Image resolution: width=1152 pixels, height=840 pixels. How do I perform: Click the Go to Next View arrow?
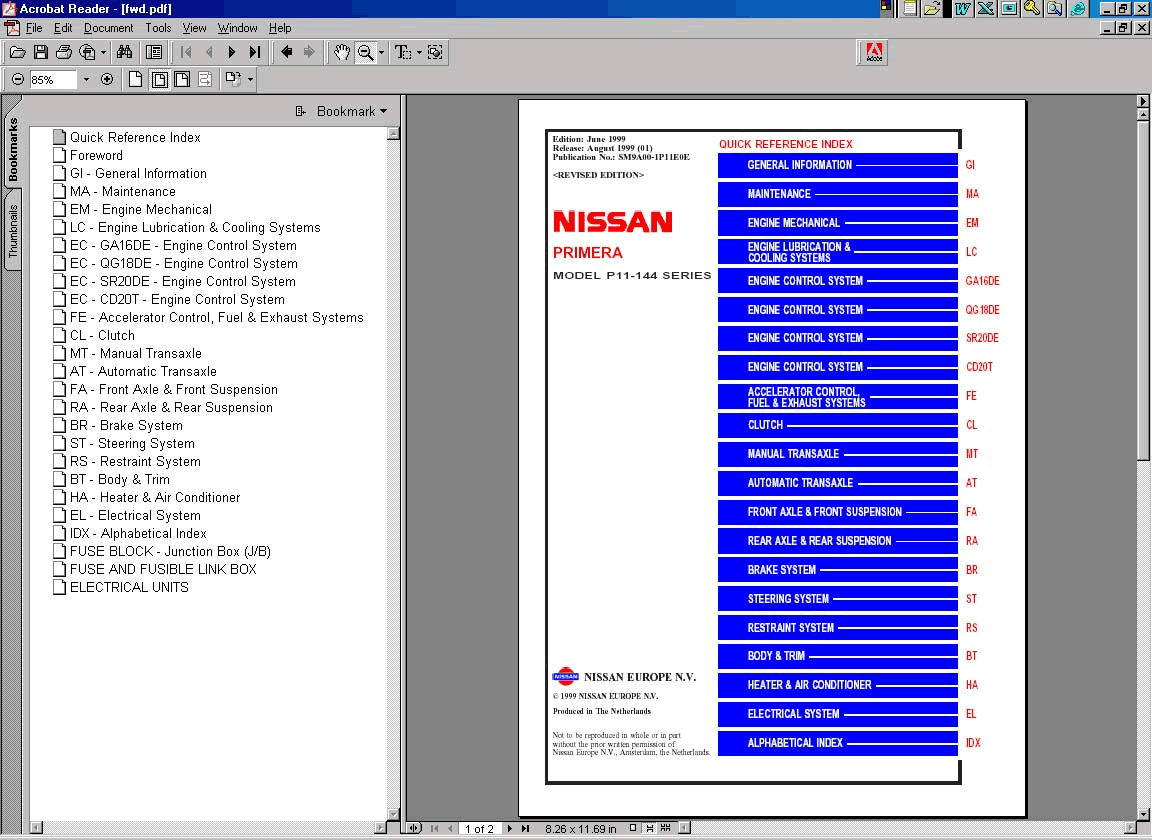click(x=309, y=52)
